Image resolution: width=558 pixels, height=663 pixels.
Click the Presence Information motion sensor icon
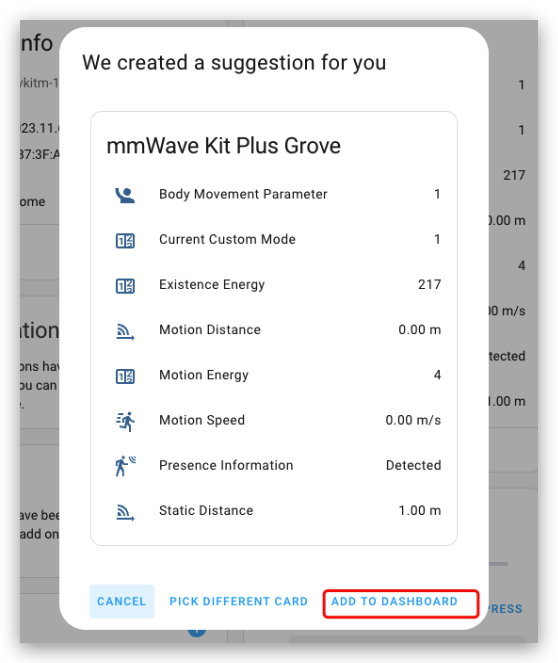point(125,466)
